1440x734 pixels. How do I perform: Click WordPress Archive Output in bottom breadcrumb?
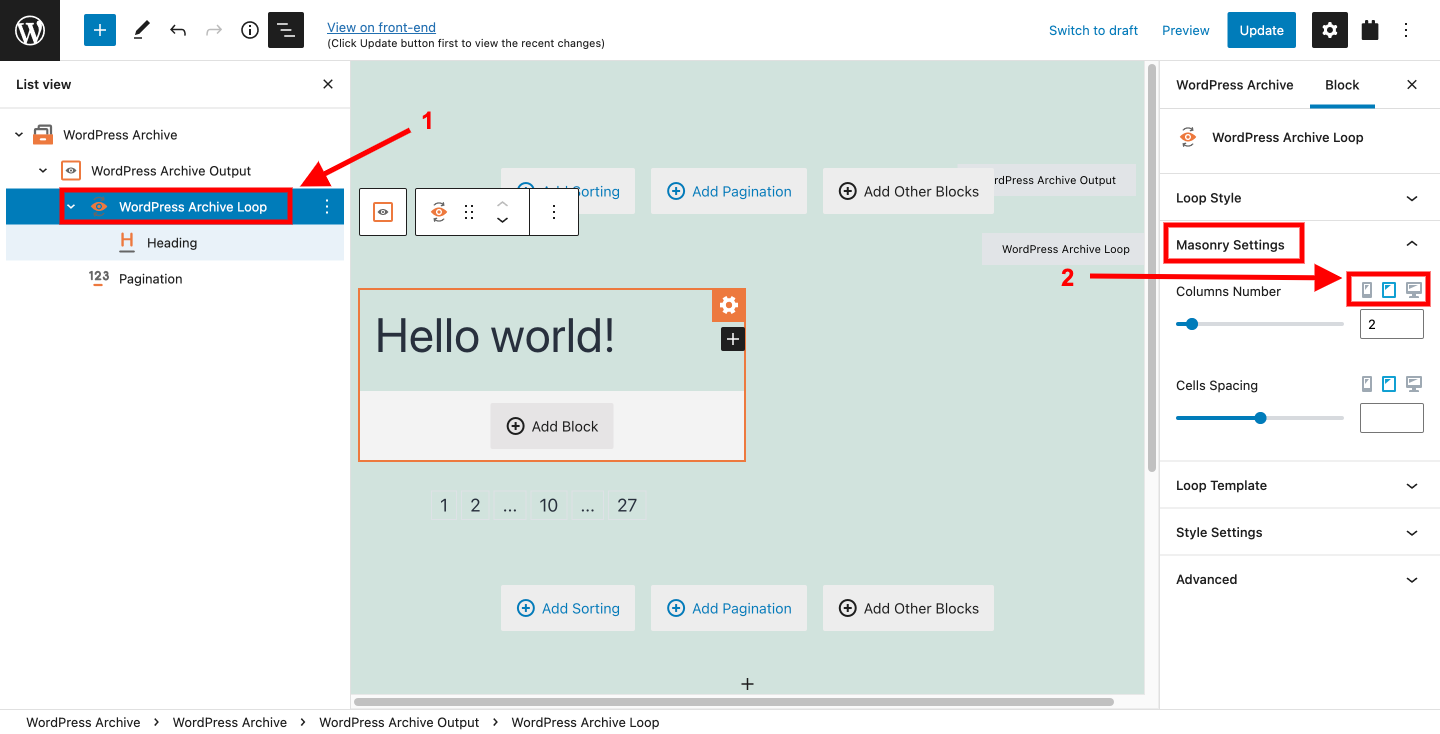coord(399,722)
